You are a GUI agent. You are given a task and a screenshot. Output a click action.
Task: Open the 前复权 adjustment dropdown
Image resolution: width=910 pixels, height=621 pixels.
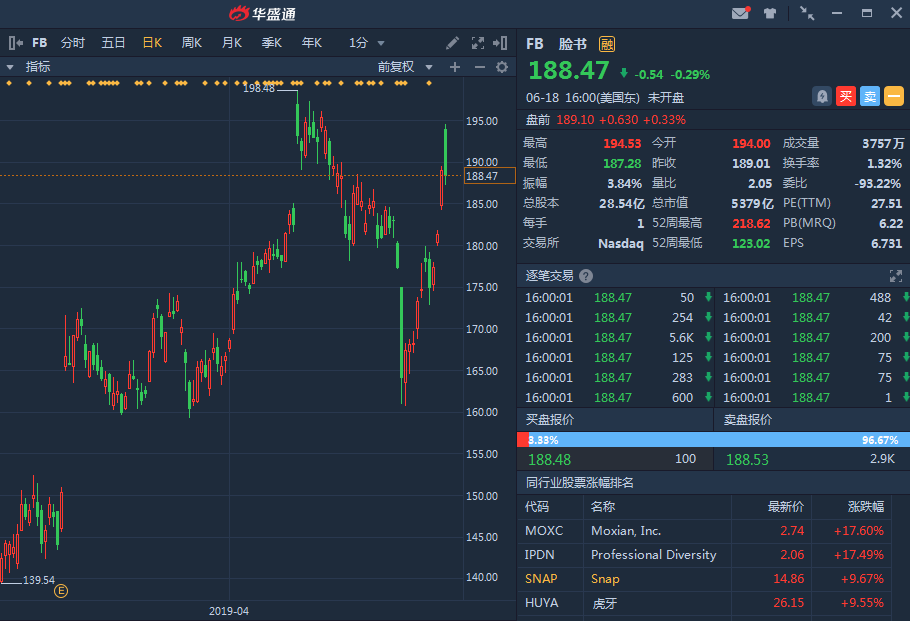coord(405,67)
